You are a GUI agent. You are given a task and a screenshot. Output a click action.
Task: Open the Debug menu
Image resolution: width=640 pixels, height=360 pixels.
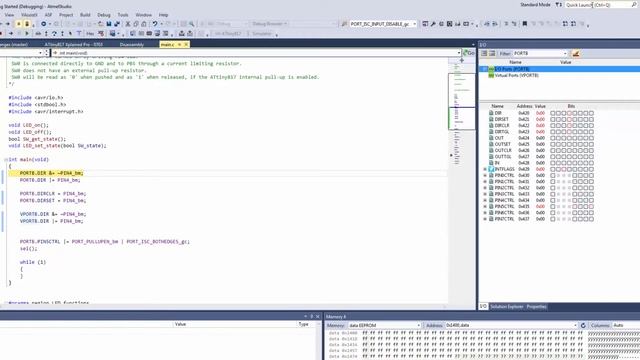pyautogui.click(x=104, y=15)
